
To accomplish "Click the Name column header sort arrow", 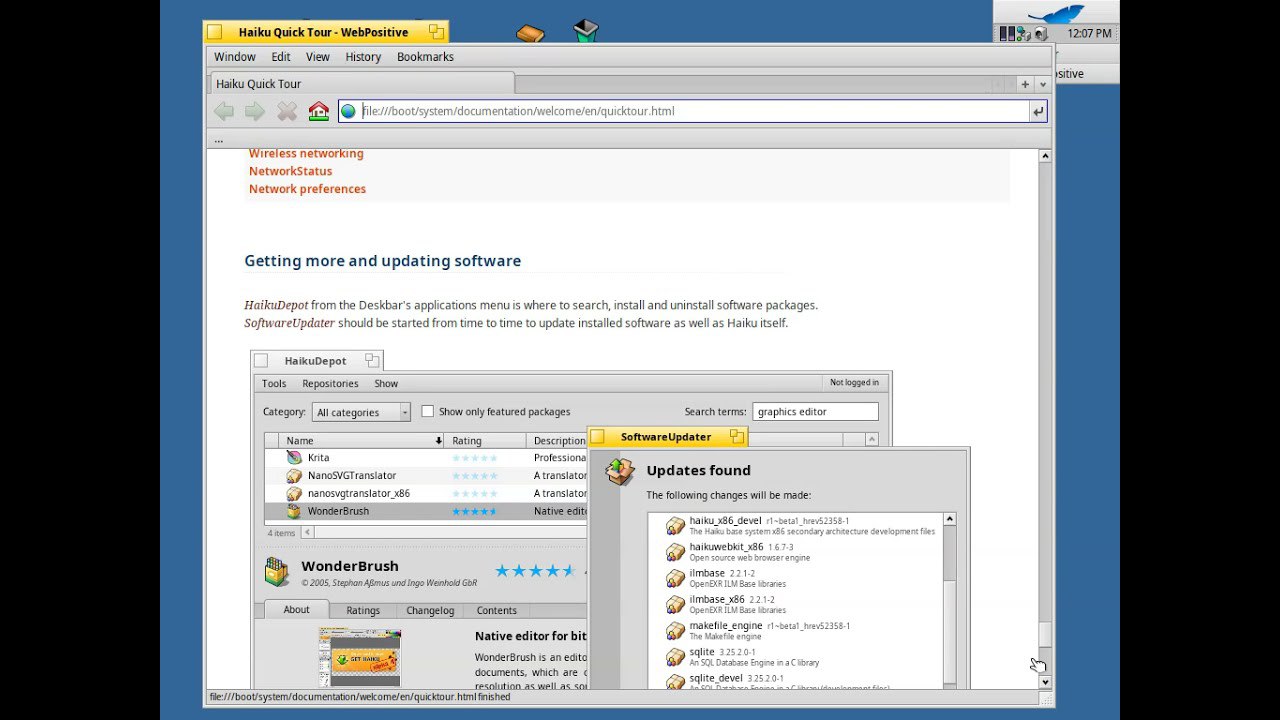I will tap(438, 441).
